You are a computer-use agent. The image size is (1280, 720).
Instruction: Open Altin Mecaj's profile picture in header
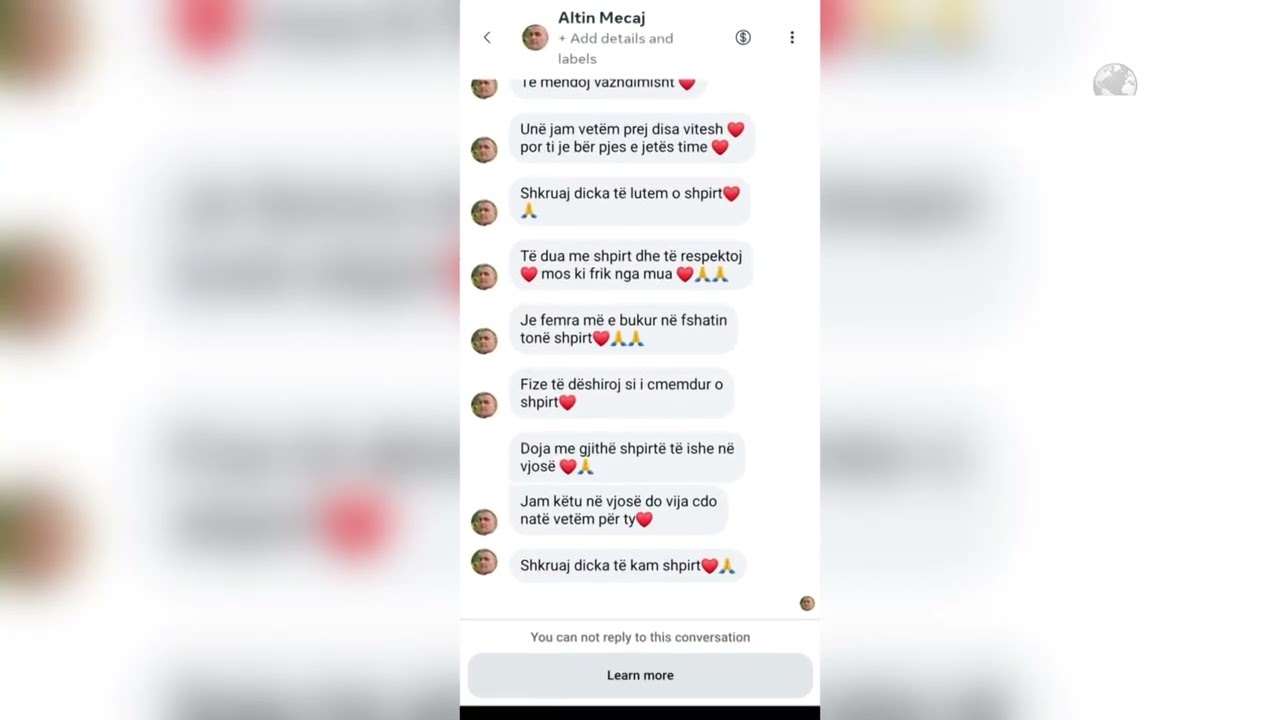[535, 38]
